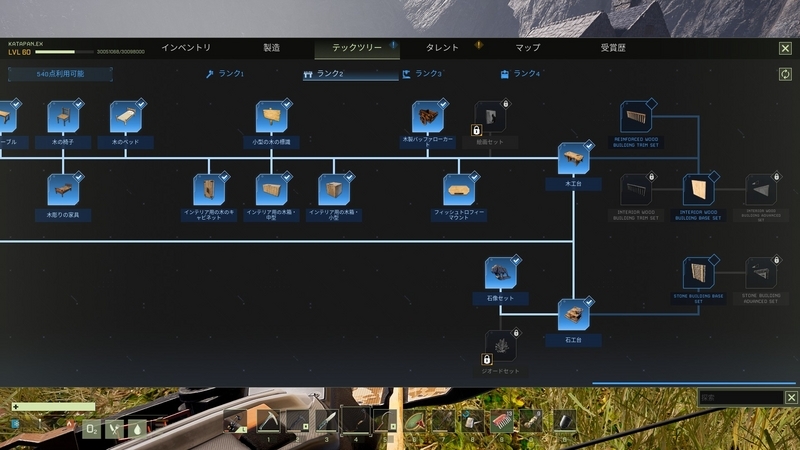The height and width of the screenshot is (450, 800).
Task: Click the 石工台 label
Action: point(573,340)
